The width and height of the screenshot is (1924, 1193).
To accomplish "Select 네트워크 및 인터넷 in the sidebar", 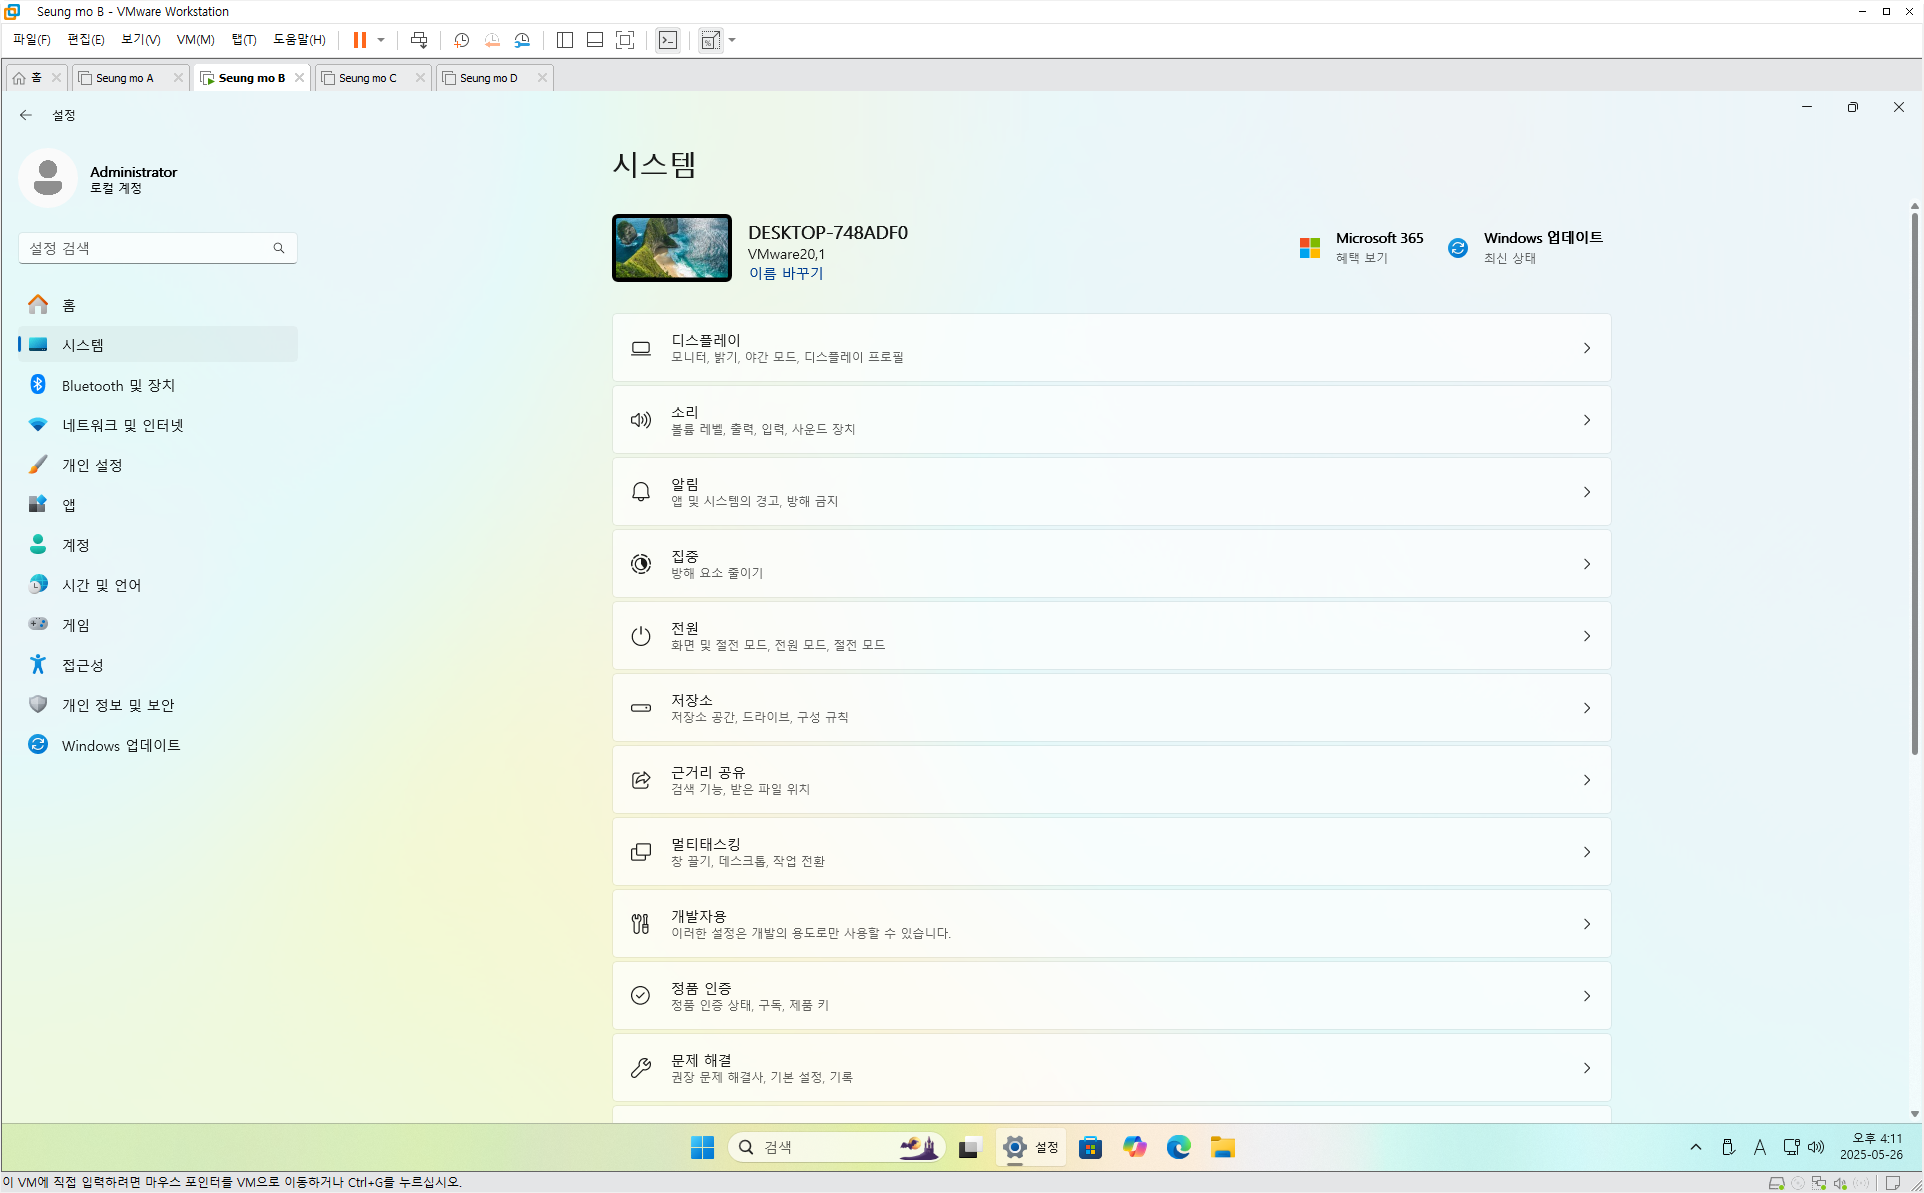I will click(122, 425).
